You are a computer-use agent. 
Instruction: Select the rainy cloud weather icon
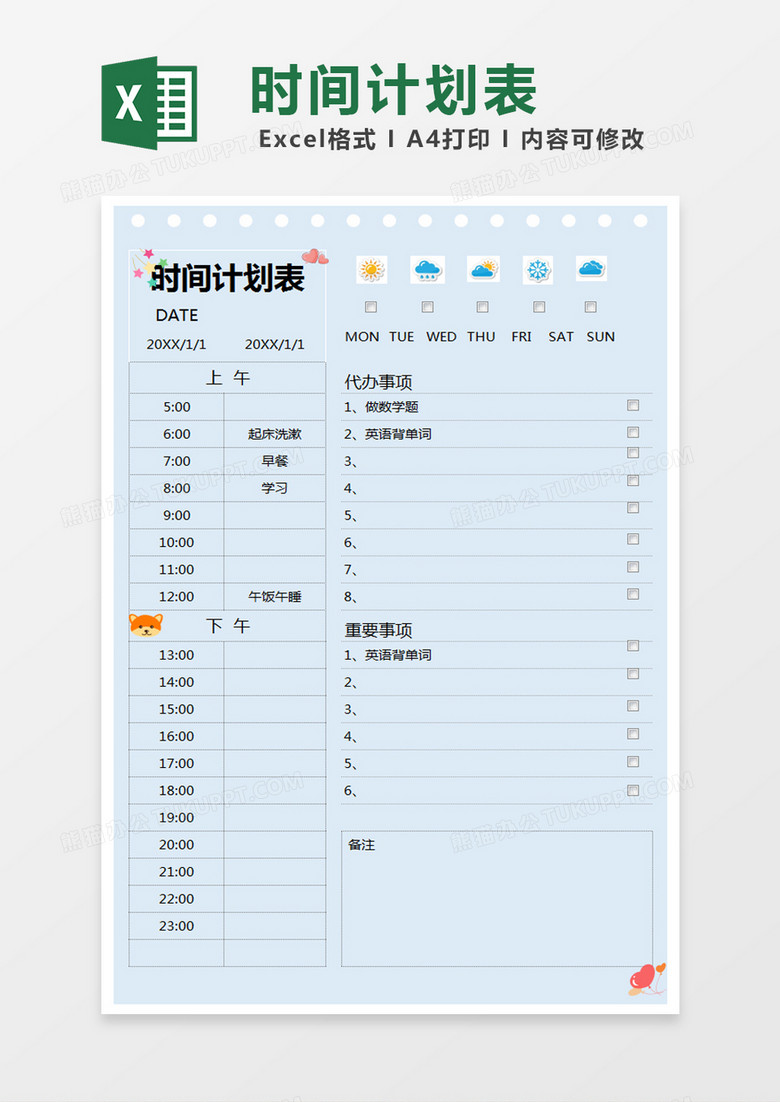pos(427,270)
